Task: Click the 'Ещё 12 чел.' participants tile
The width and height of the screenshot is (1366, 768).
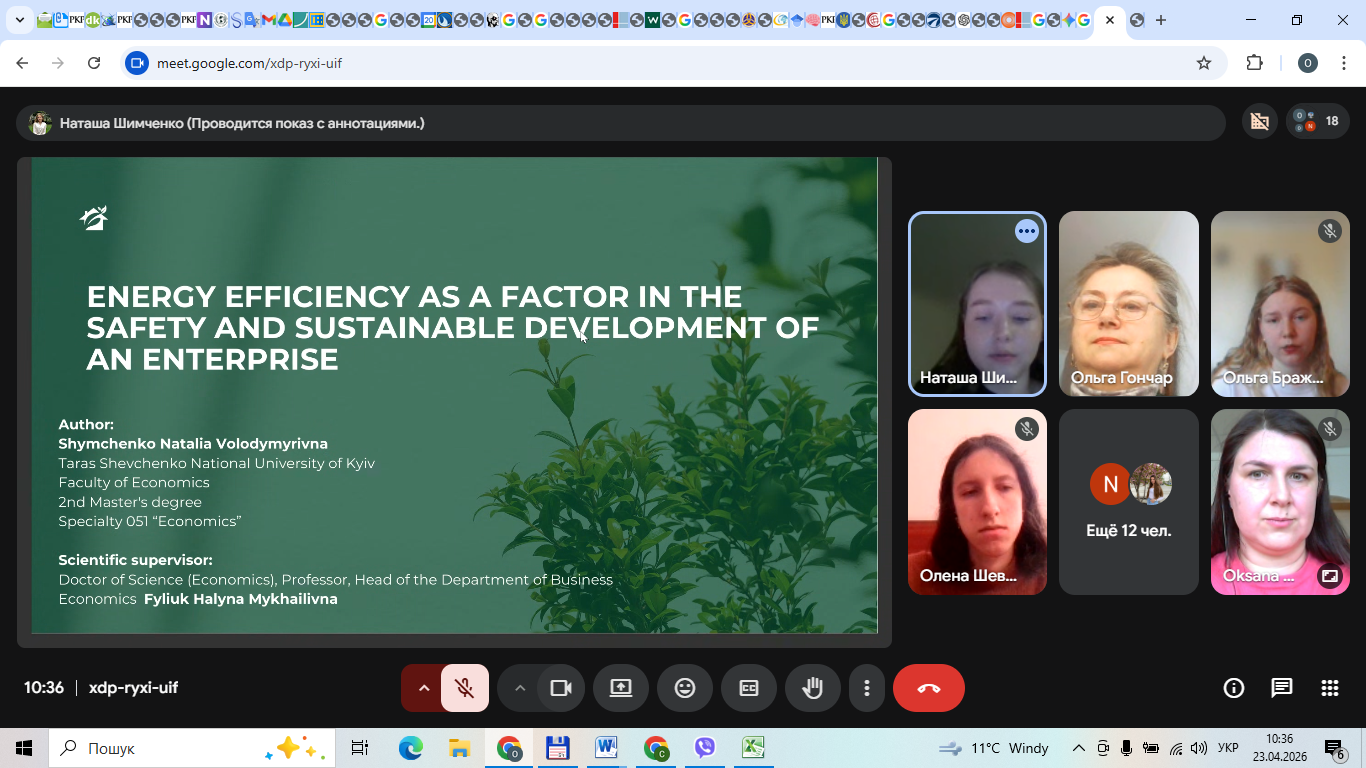Action: [x=1128, y=502]
